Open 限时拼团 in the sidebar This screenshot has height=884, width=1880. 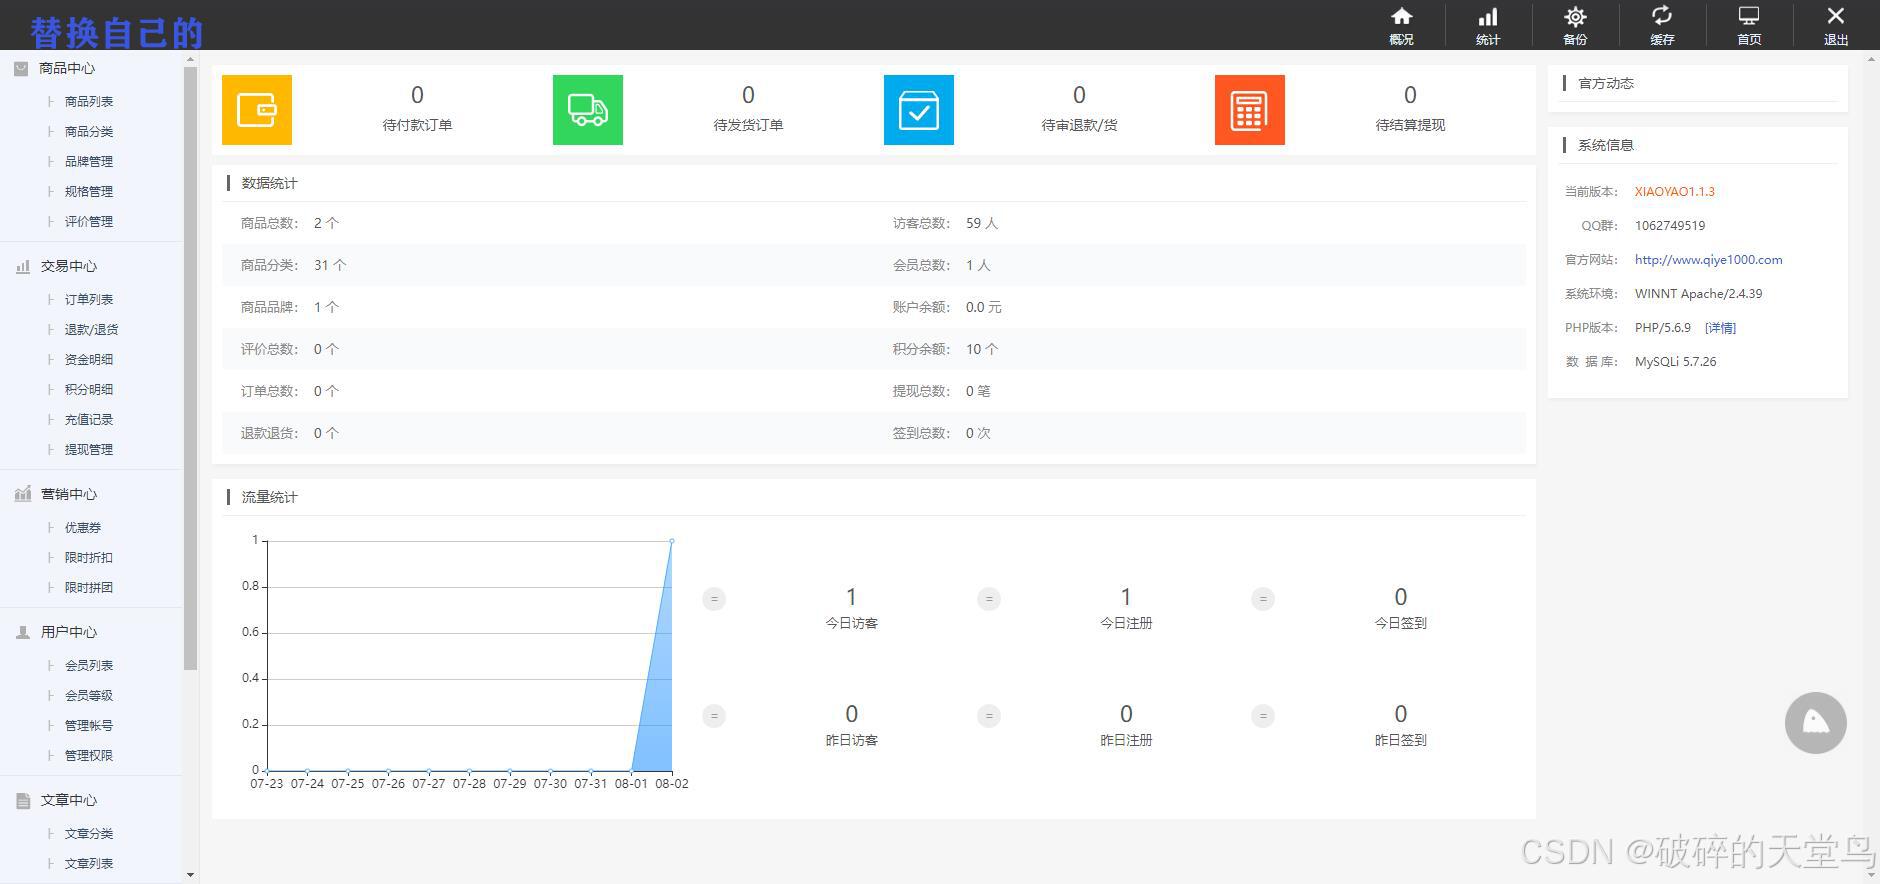tap(89, 587)
